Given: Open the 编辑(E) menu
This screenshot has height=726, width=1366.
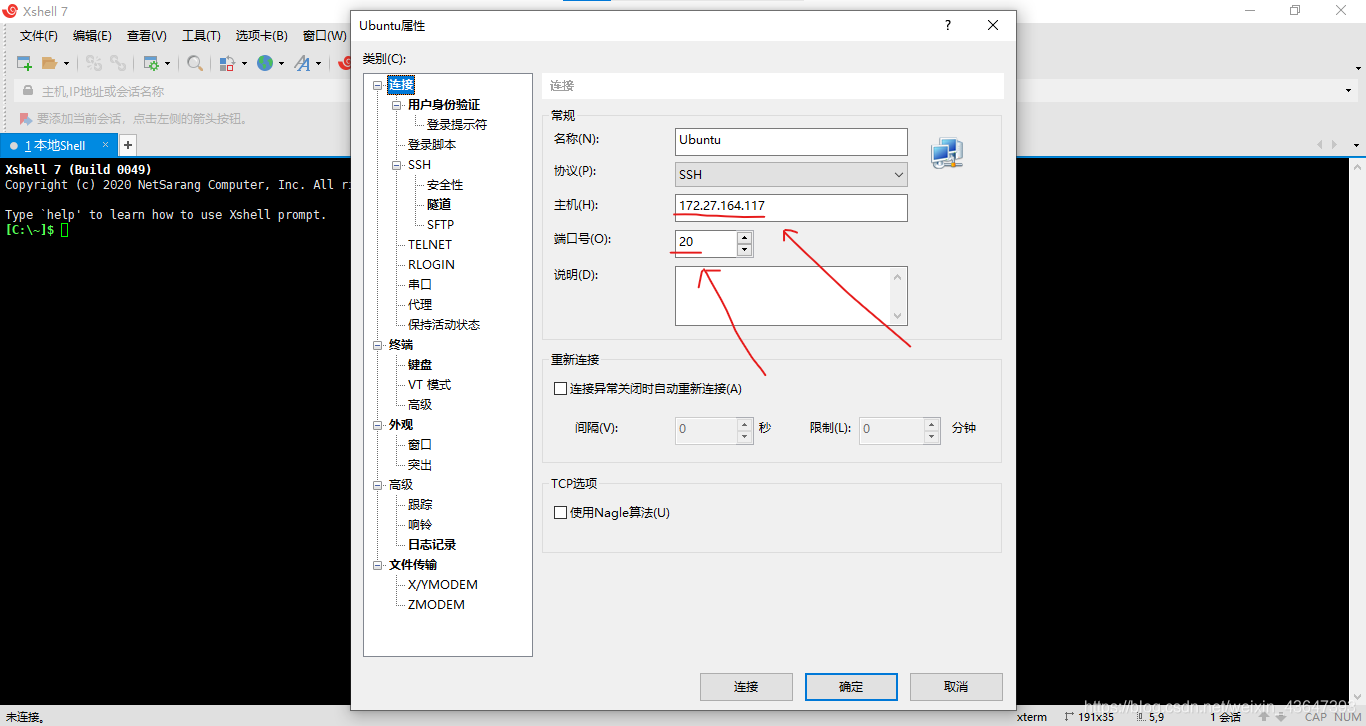Looking at the screenshot, I should (92, 36).
